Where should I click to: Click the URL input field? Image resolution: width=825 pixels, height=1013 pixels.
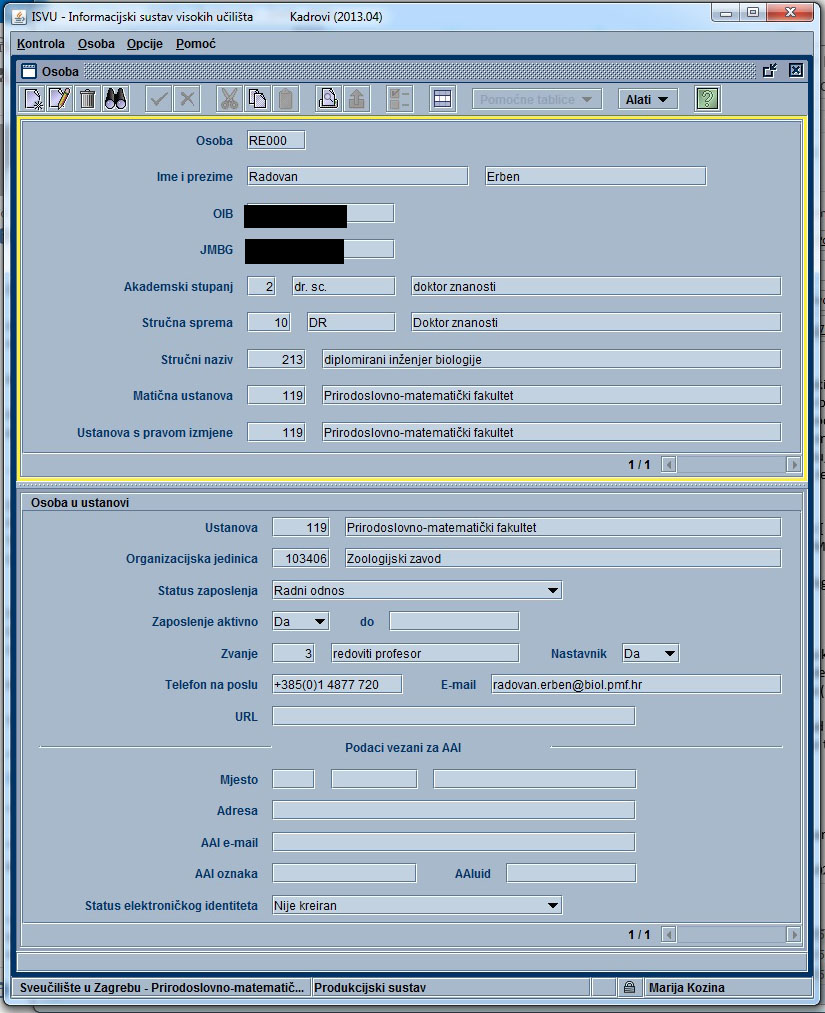click(454, 716)
